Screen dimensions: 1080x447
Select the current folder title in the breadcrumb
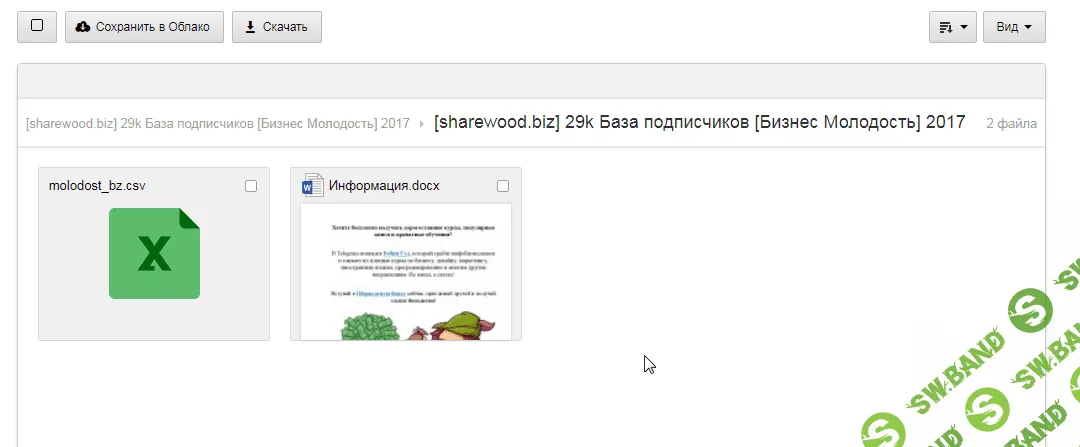(x=699, y=122)
